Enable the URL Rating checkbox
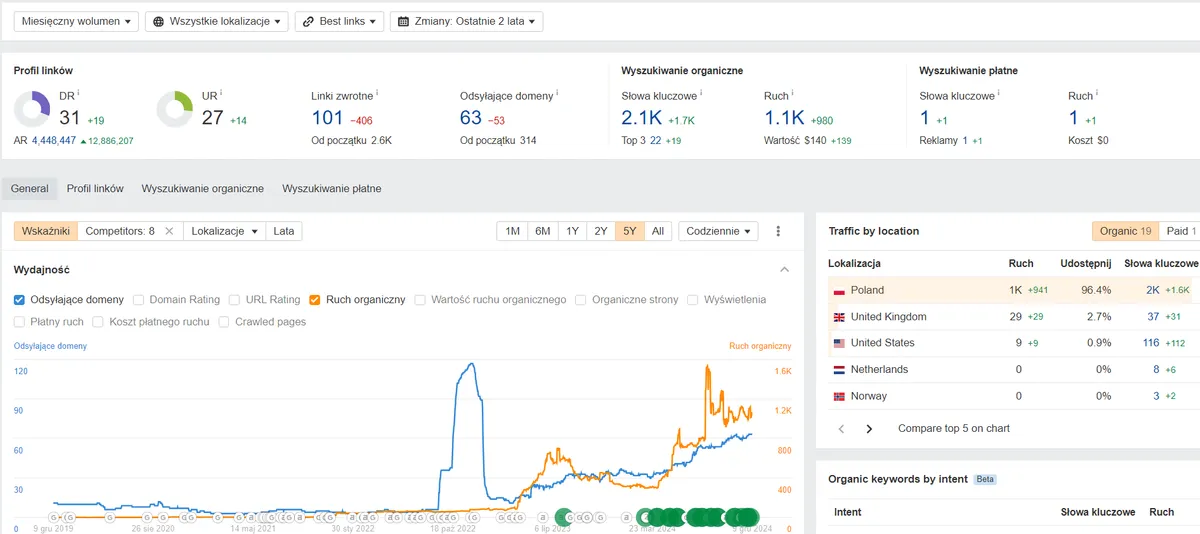1200x534 pixels. pyautogui.click(x=234, y=299)
